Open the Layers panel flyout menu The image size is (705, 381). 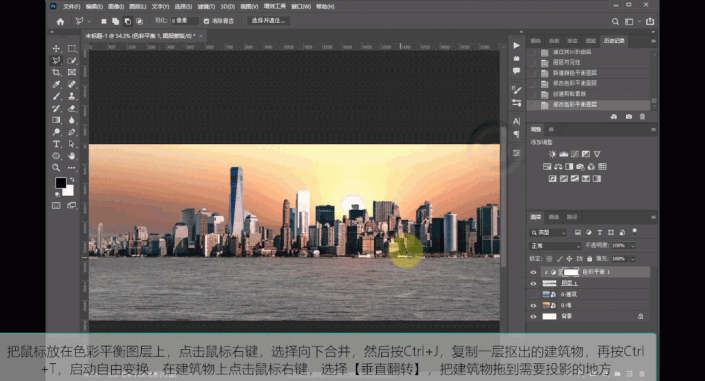point(653,217)
